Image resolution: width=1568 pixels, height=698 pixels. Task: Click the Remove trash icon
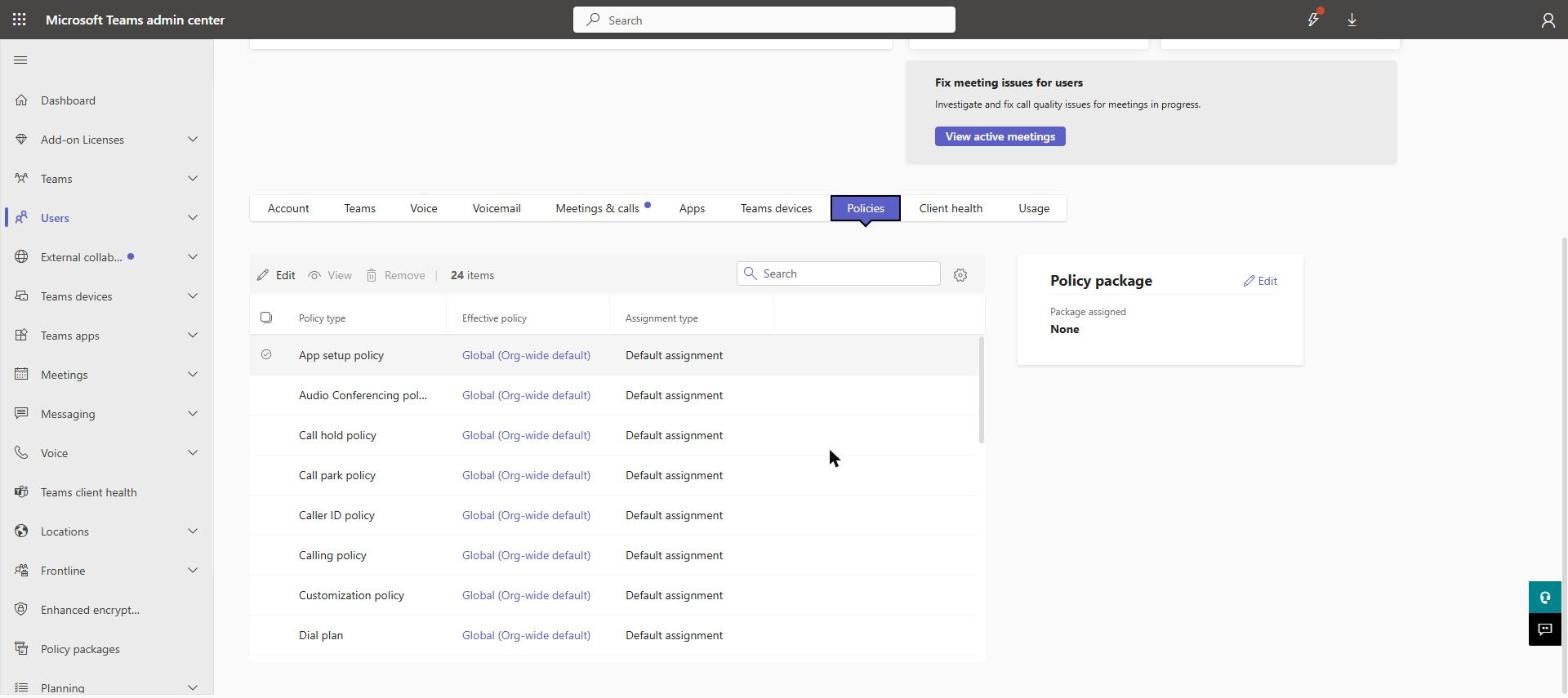point(371,275)
